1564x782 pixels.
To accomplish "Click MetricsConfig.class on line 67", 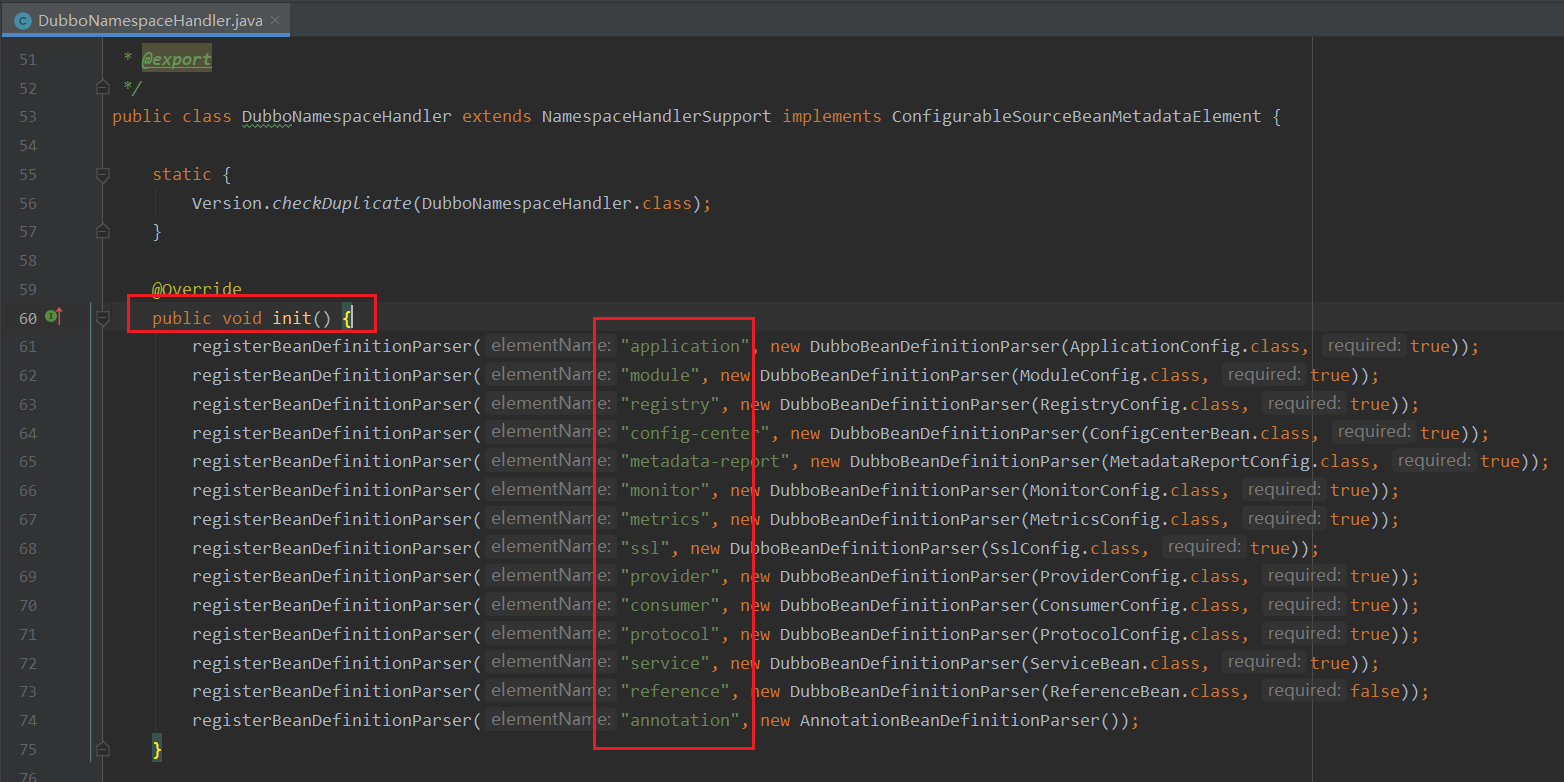I will pos(1125,519).
